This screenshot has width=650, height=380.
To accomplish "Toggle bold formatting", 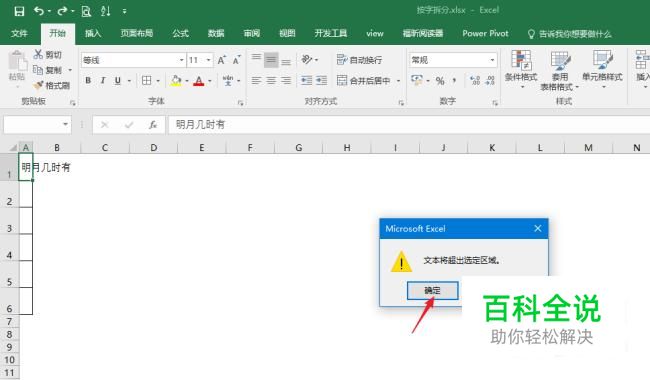I will click(x=88, y=80).
